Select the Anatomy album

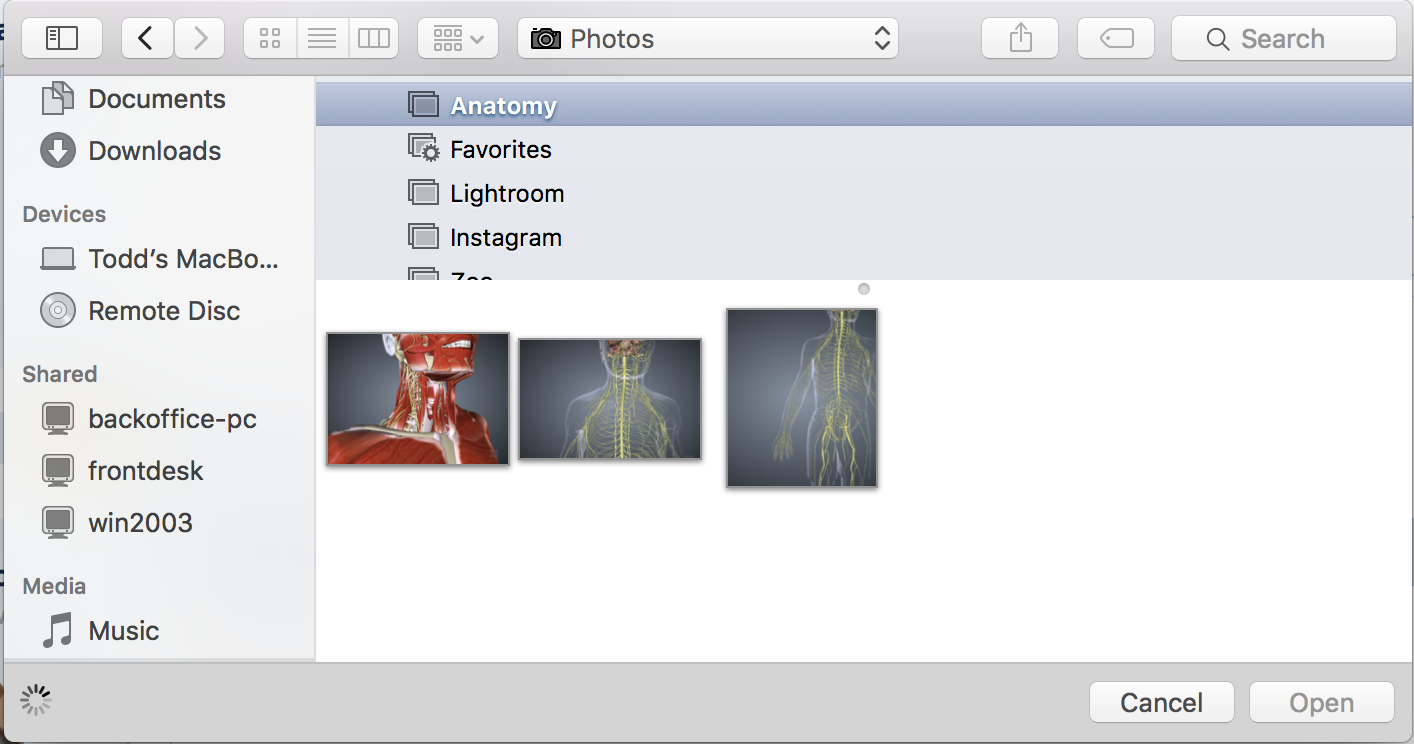click(503, 105)
